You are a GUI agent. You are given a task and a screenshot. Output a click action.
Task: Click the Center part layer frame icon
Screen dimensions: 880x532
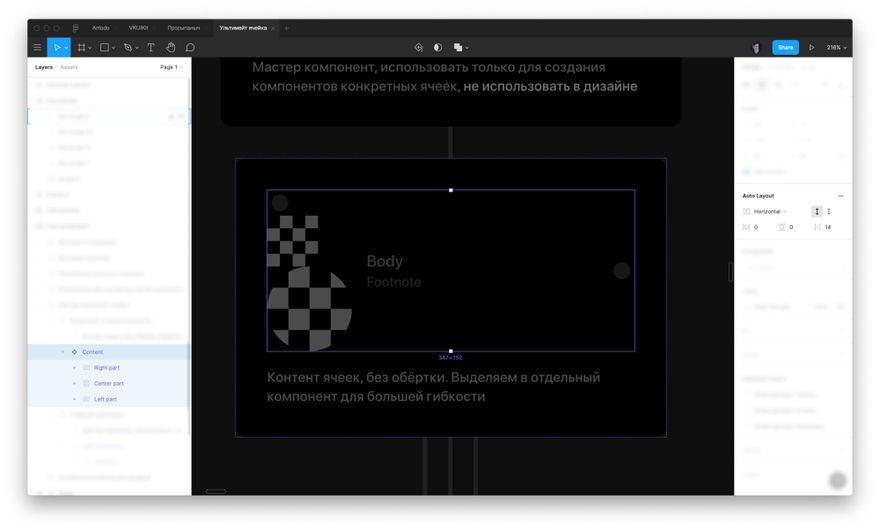(x=86, y=383)
